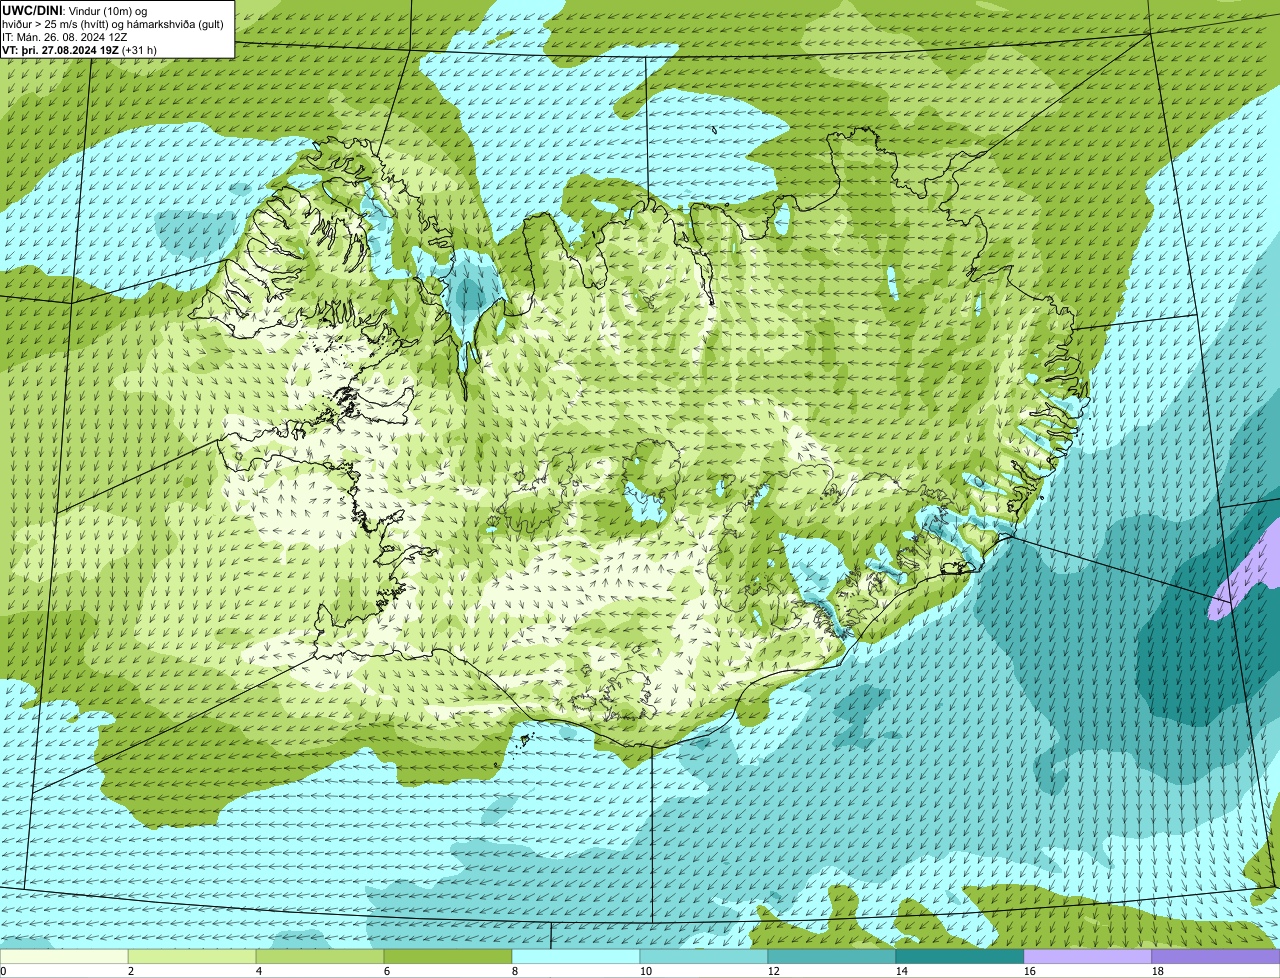1280x978 pixels.
Task: Click the legend scale label 0
Action: coord(4,971)
